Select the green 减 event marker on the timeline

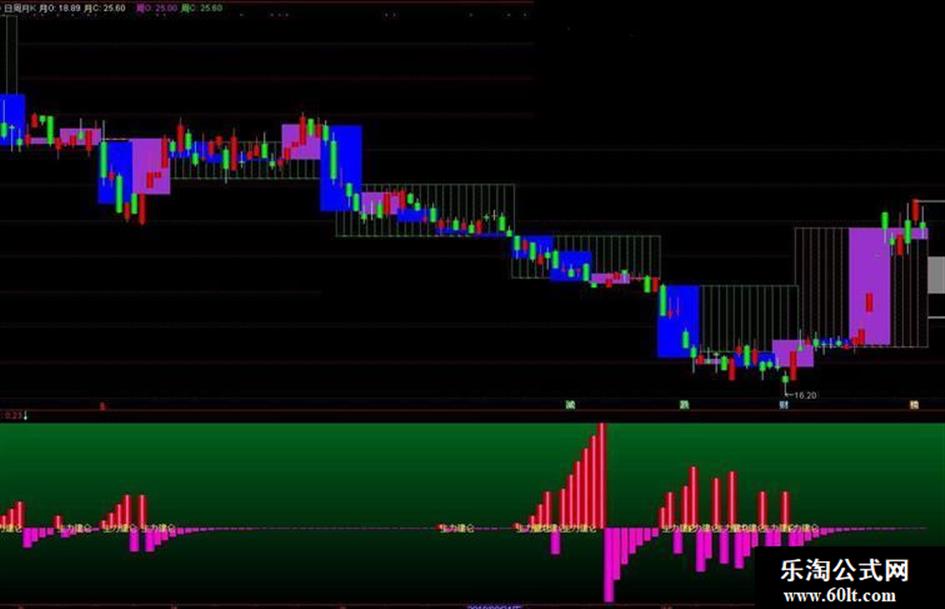coord(570,405)
